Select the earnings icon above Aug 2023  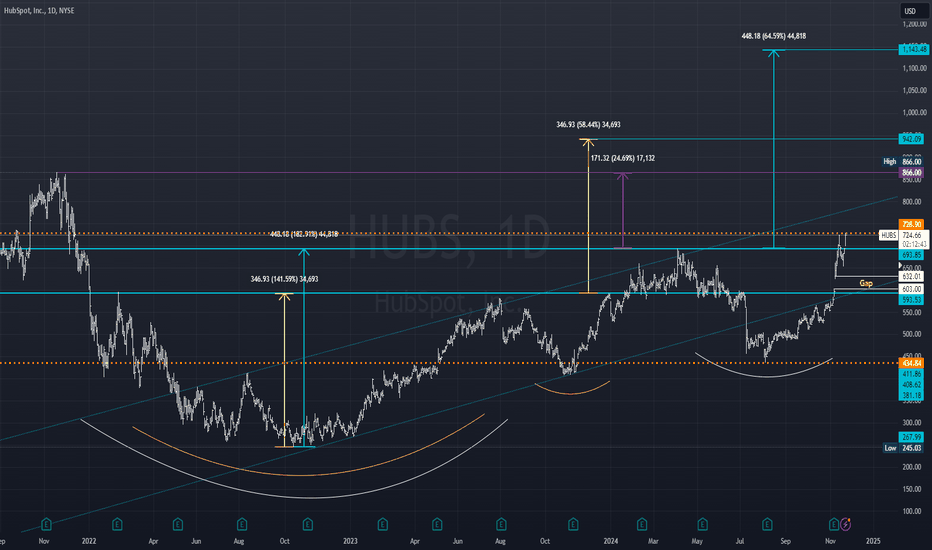tap(502, 524)
